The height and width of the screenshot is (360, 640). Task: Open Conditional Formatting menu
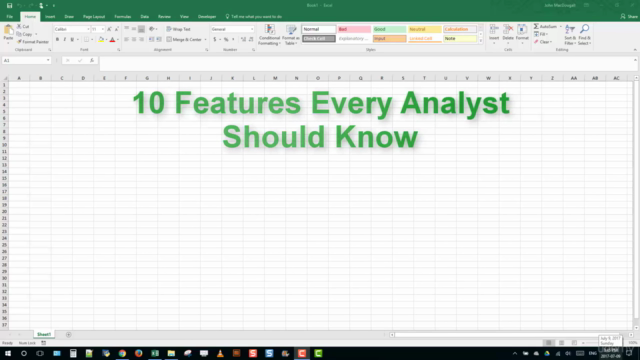269,35
